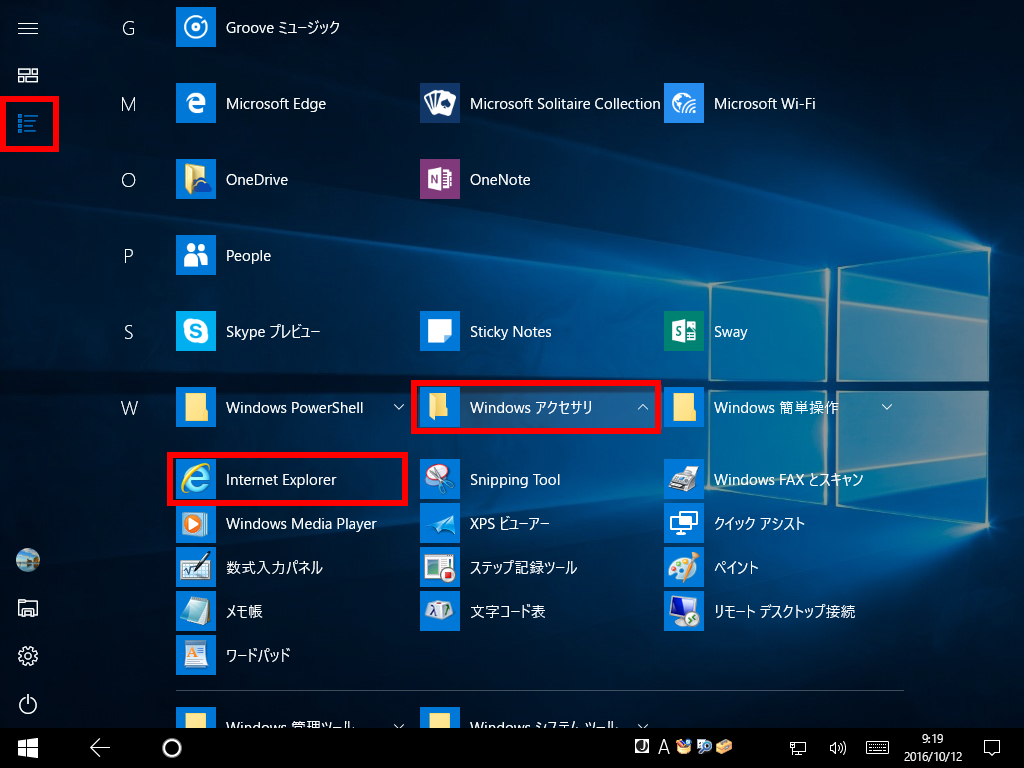The height and width of the screenshot is (768, 1024).
Task: Collapse Windows アクセサリ folder chevron
Action: pos(643,407)
